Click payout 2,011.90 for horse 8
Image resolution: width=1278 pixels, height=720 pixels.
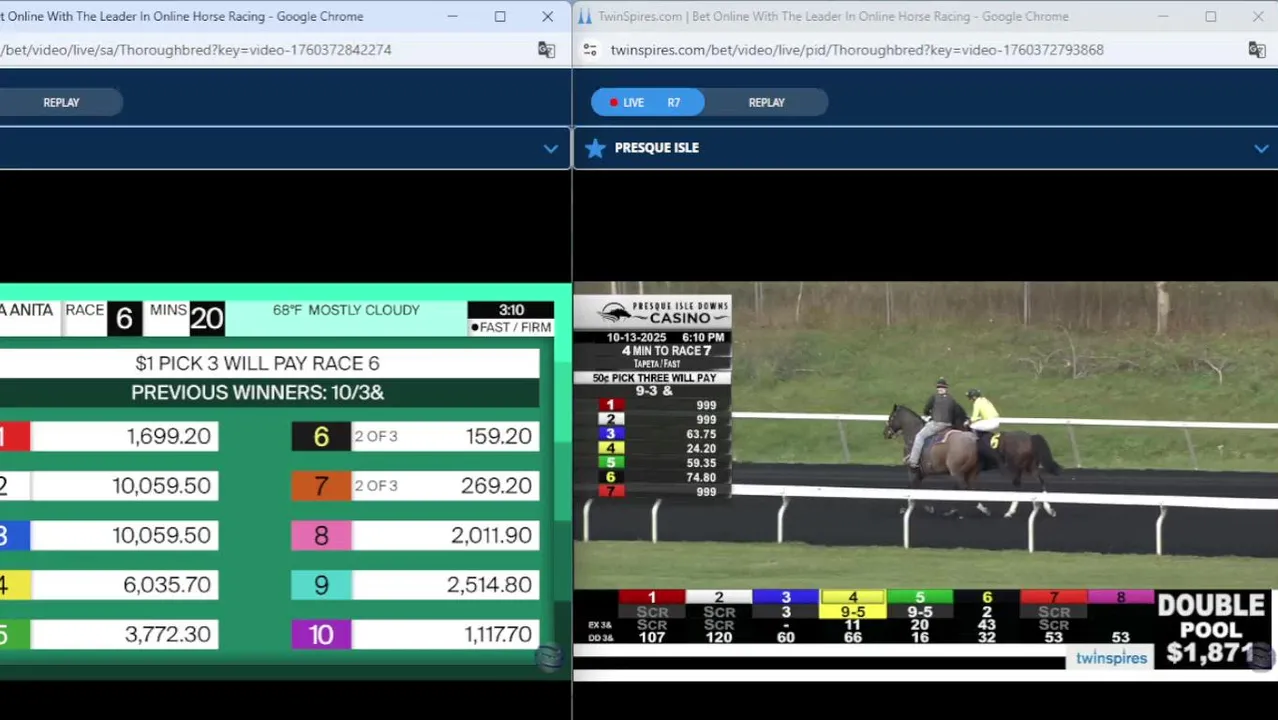[x=491, y=535]
